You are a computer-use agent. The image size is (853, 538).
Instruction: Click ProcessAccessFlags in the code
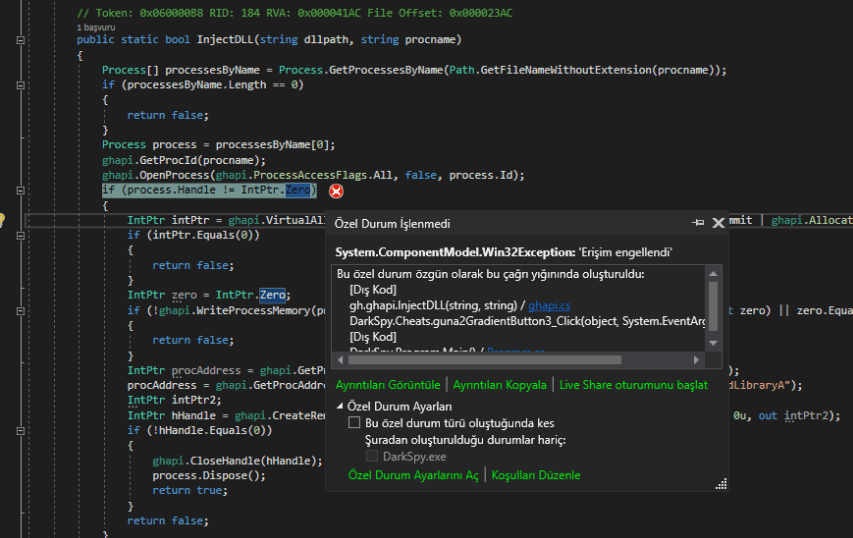click(310, 175)
